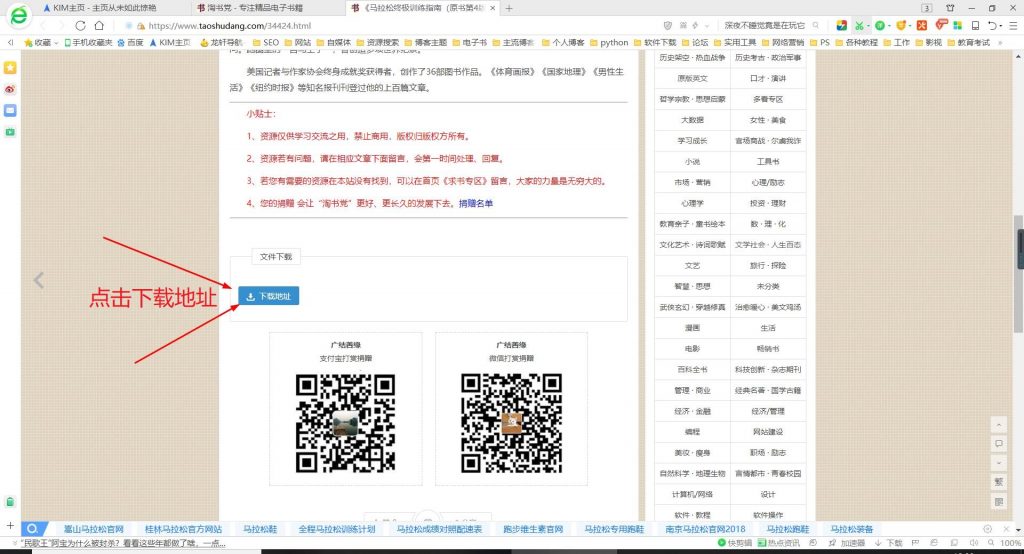Viewport: 1024px width, 554px height.
Task: Select the 学习成长 category
Action: tap(692, 140)
